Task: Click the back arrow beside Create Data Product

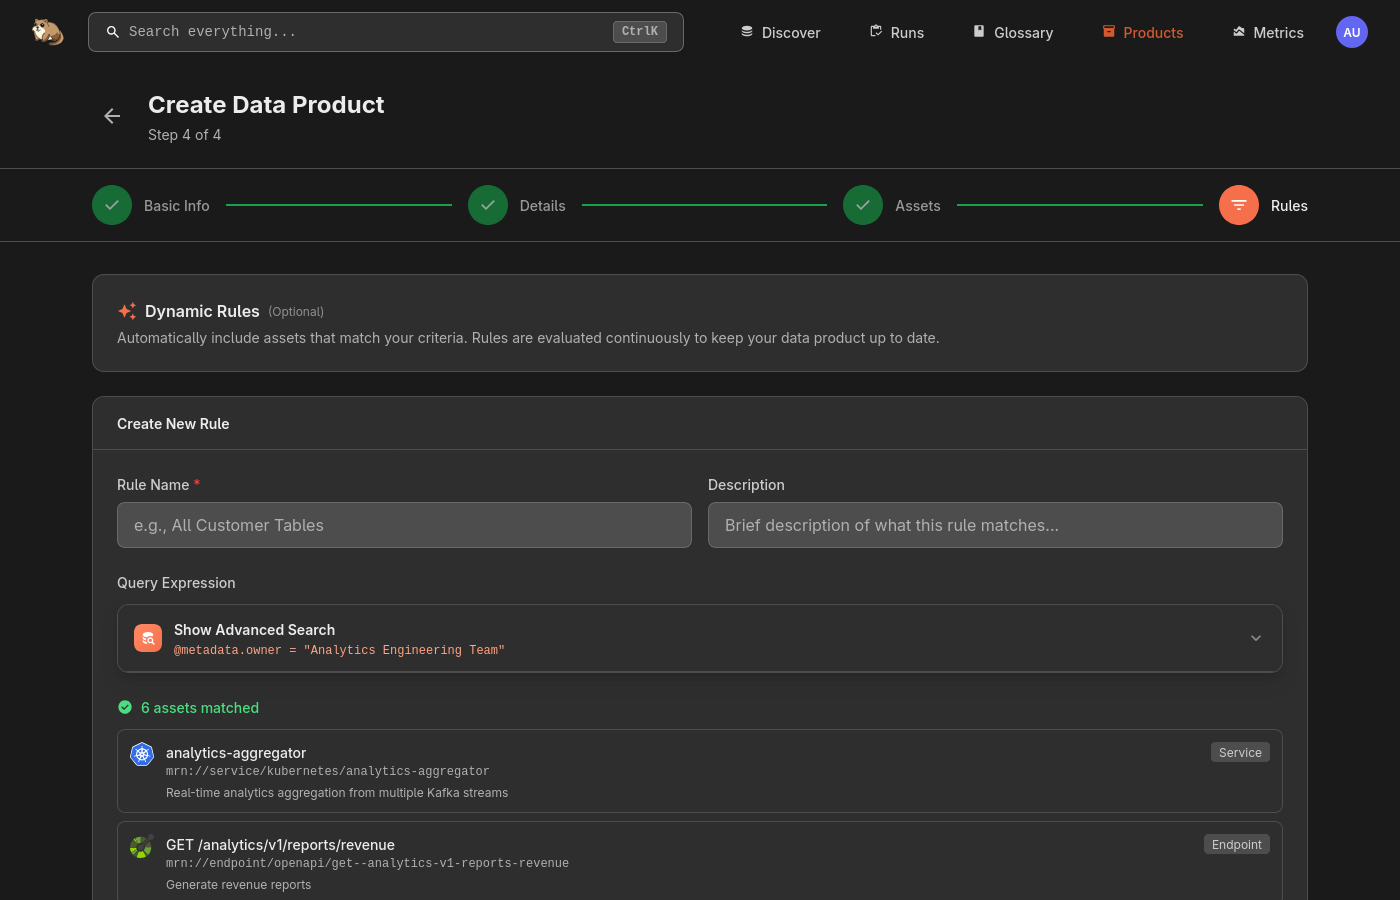Action: (x=112, y=116)
